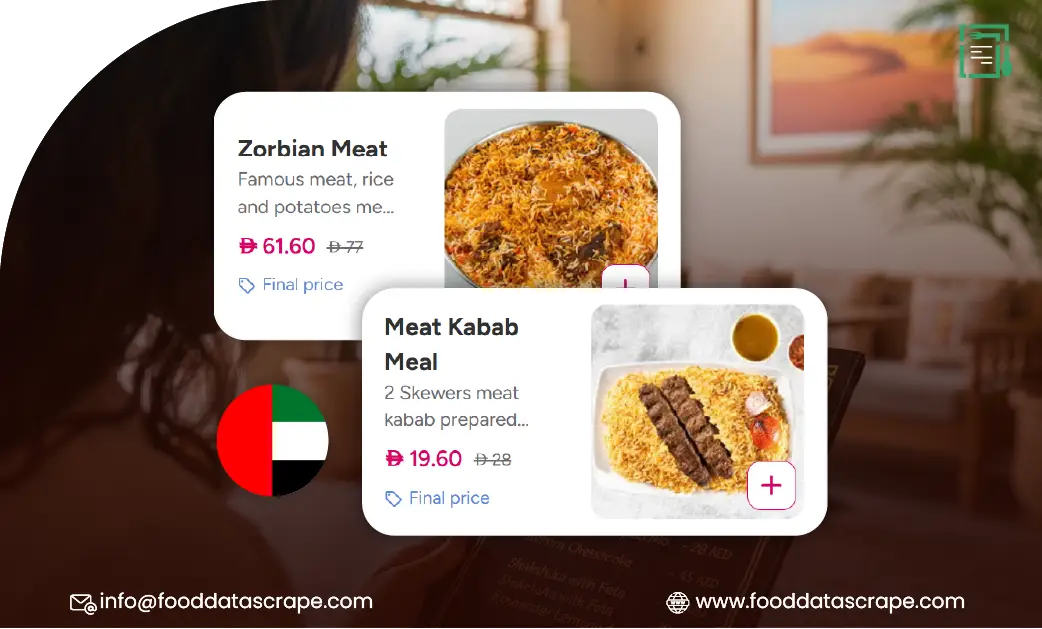Click the 61.60 discounted price
Viewport: 1042px width, 629px height.
pos(277,246)
